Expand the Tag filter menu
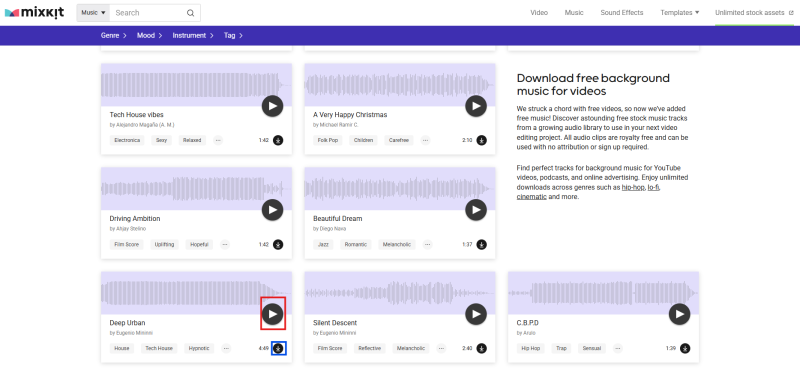This screenshot has height=369, width=800. tap(233, 36)
